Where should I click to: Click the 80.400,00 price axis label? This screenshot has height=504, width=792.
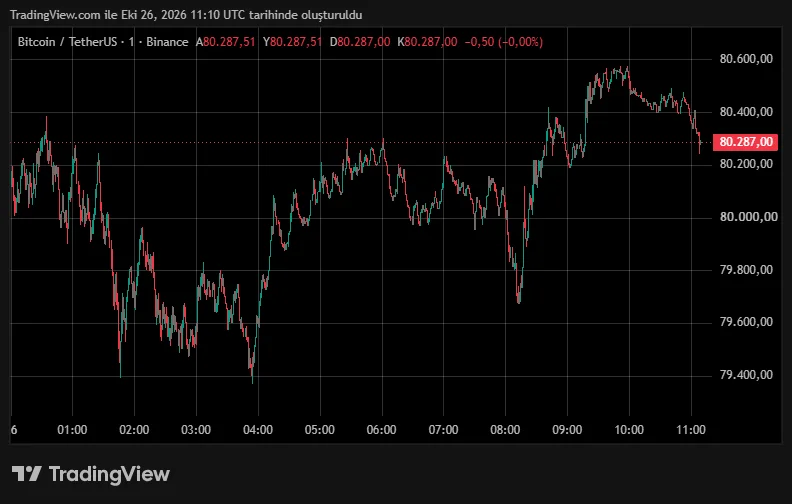tap(746, 112)
